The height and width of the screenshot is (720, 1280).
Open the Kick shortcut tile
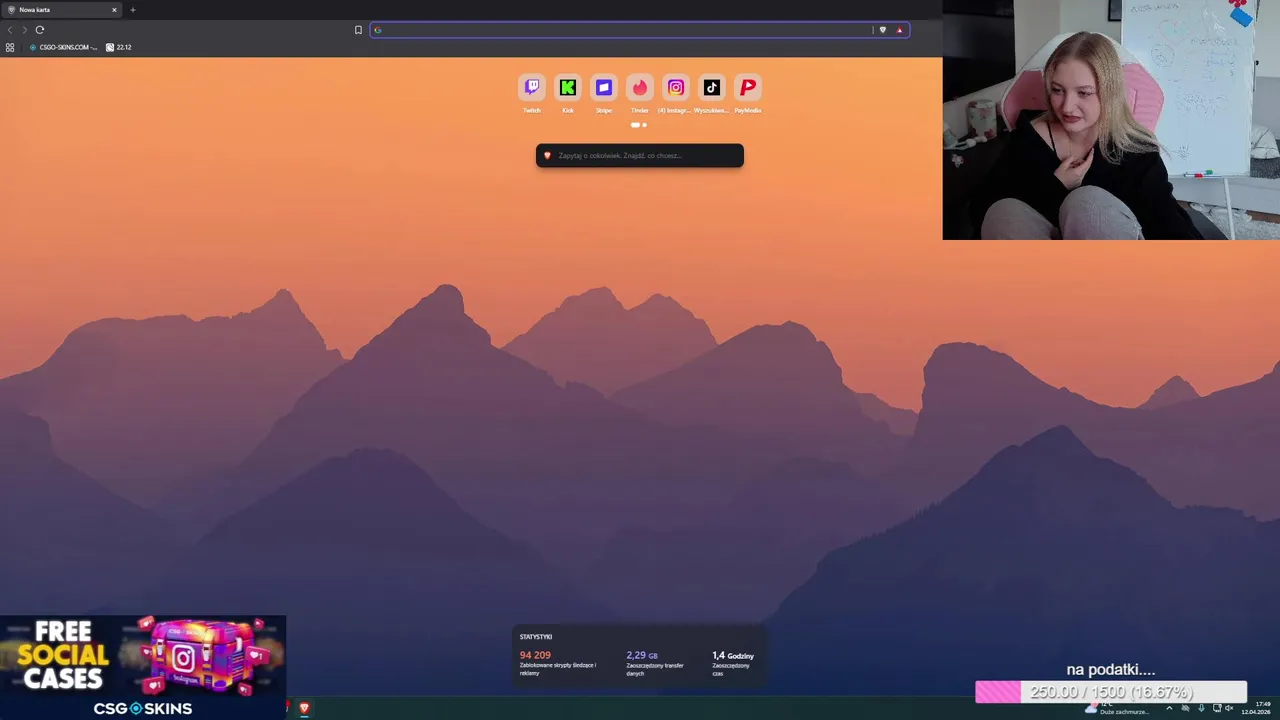point(568,88)
